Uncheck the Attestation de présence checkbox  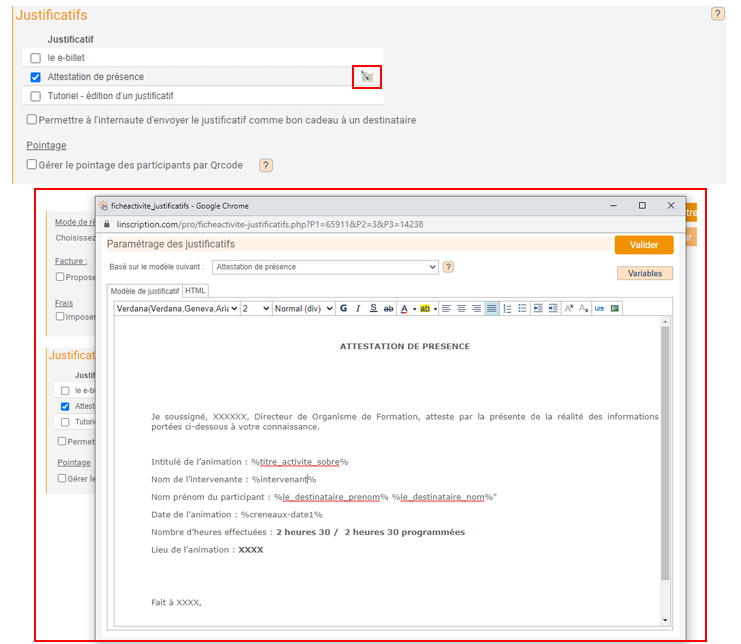tap(36, 77)
